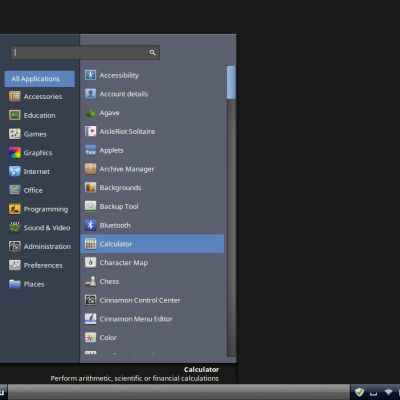Click the Applets icon

click(x=90, y=150)
